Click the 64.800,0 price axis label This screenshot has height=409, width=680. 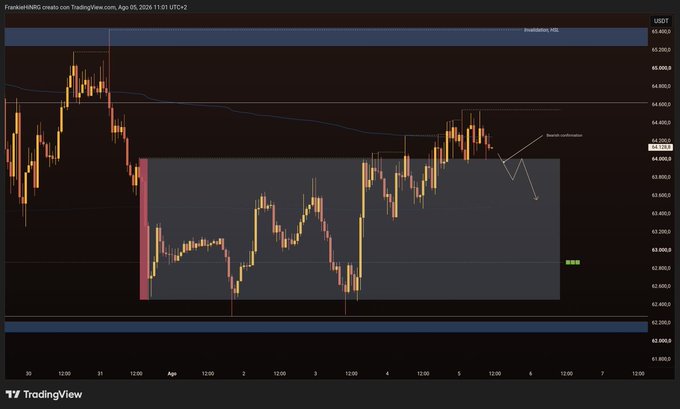661,86
